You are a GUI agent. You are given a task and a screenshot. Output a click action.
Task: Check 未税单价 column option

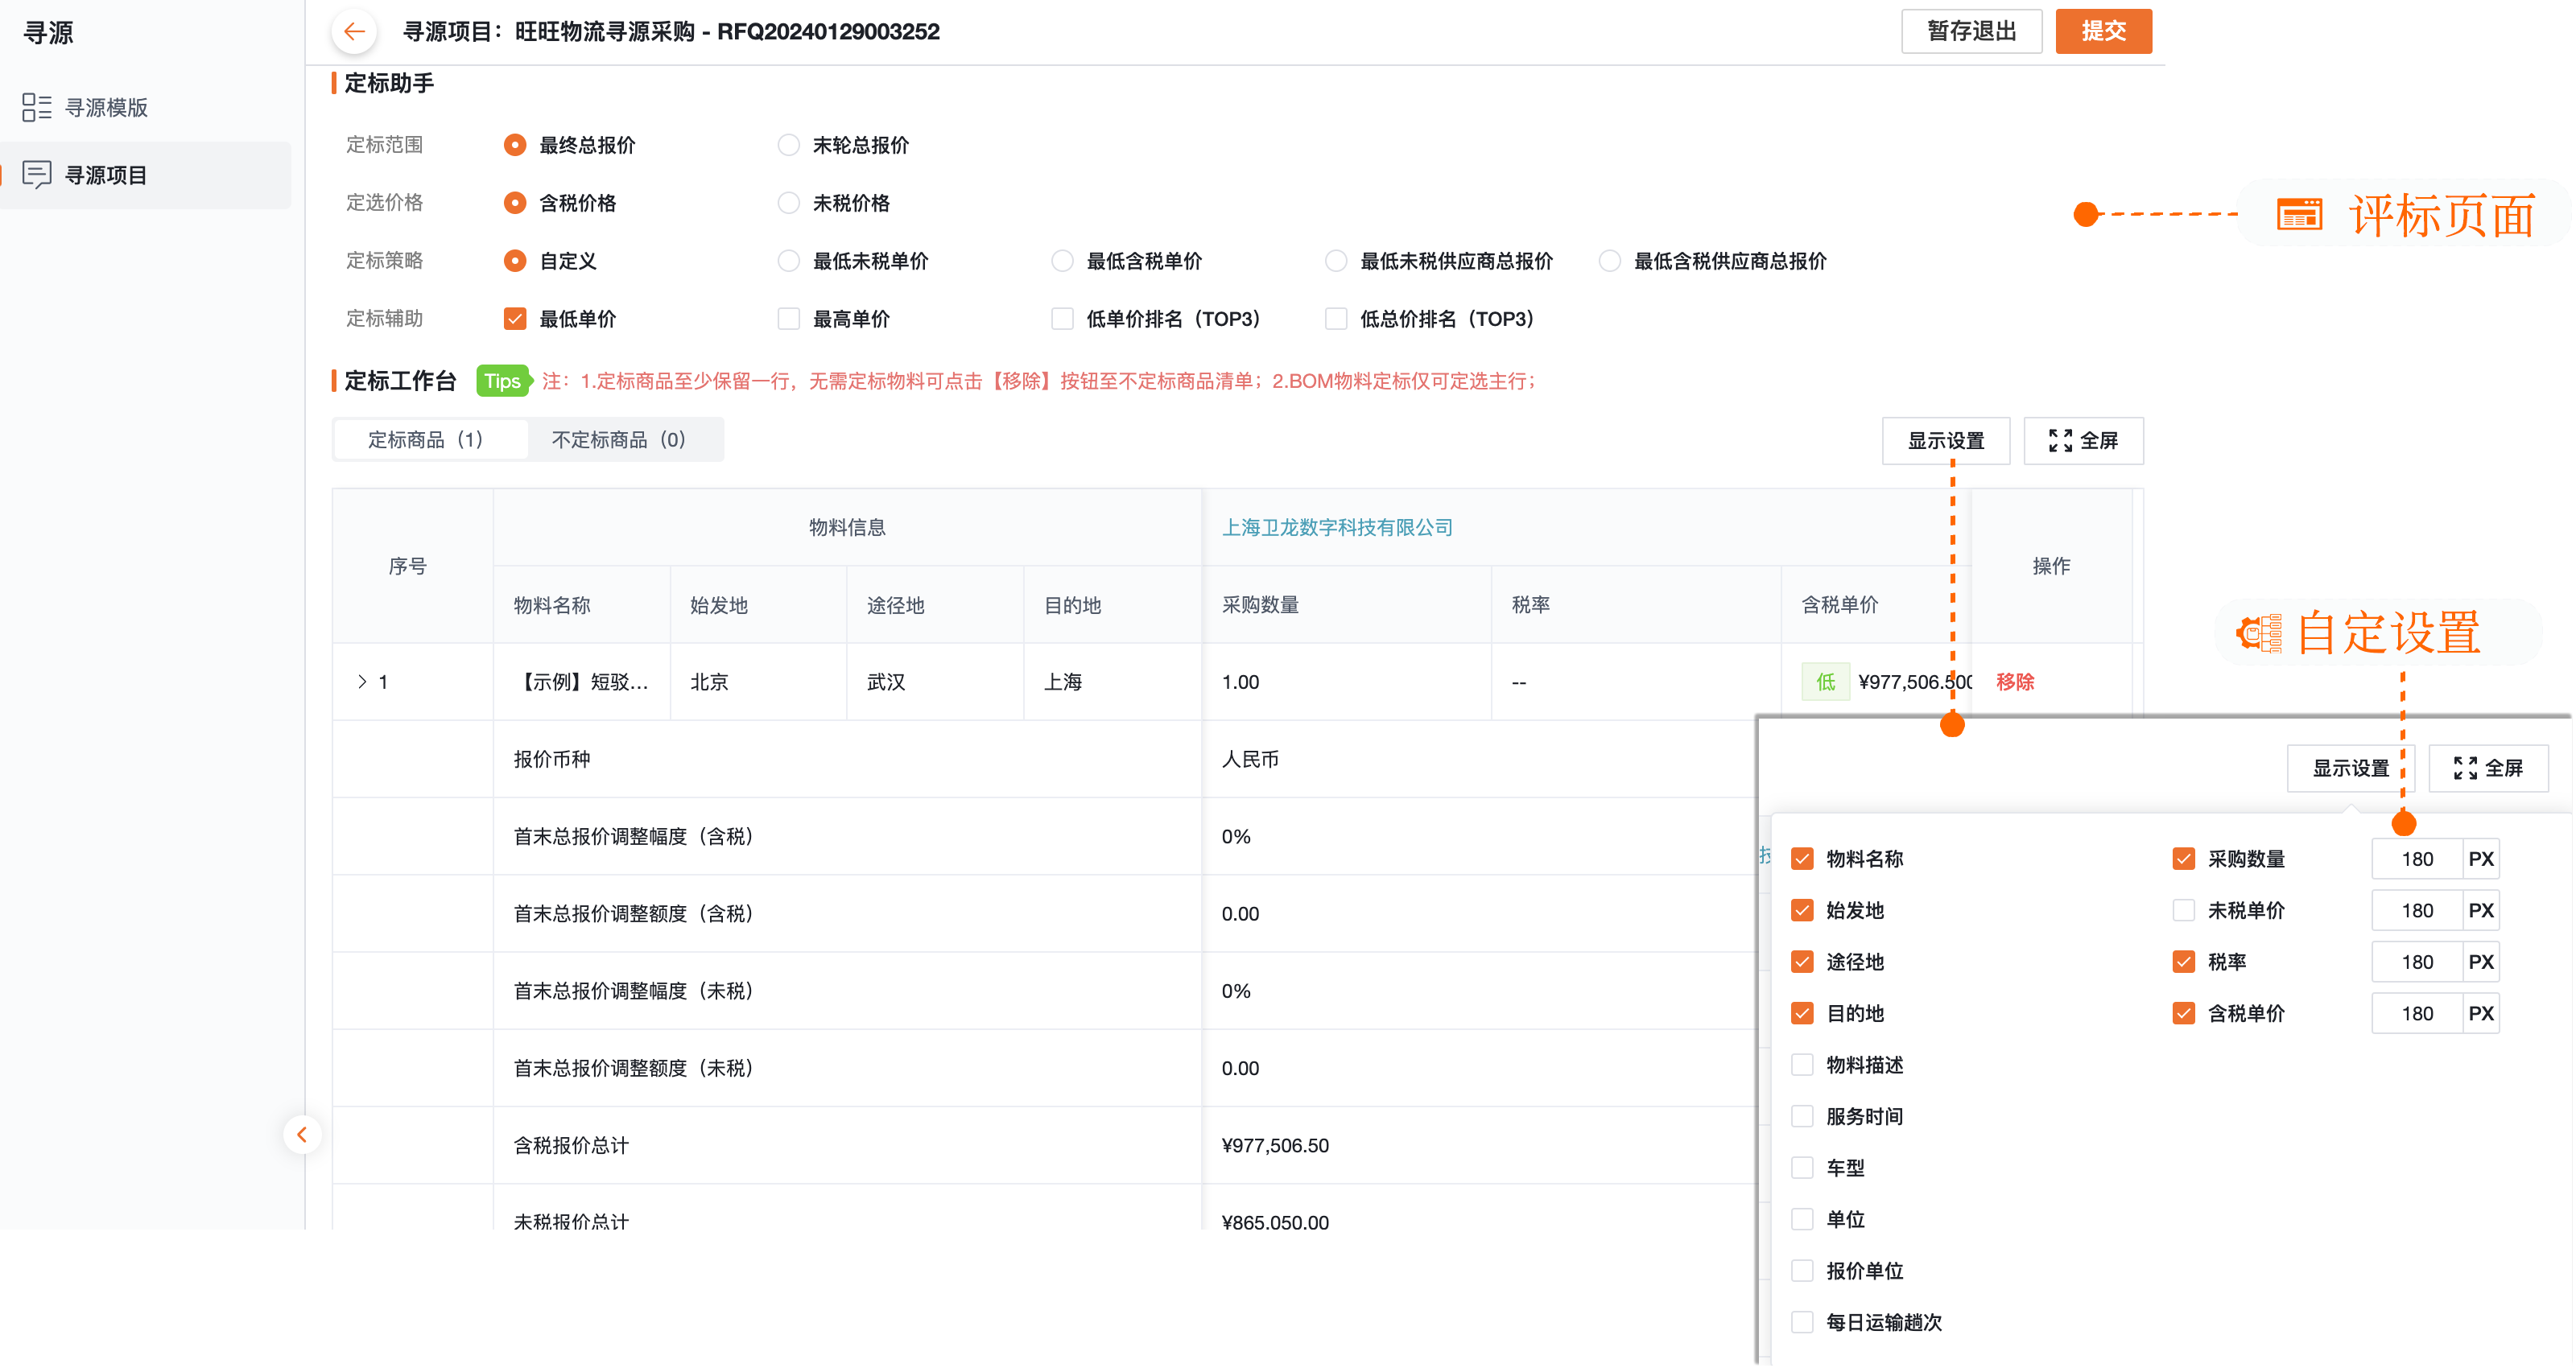pyautogui.click(x=2184, y=911)
